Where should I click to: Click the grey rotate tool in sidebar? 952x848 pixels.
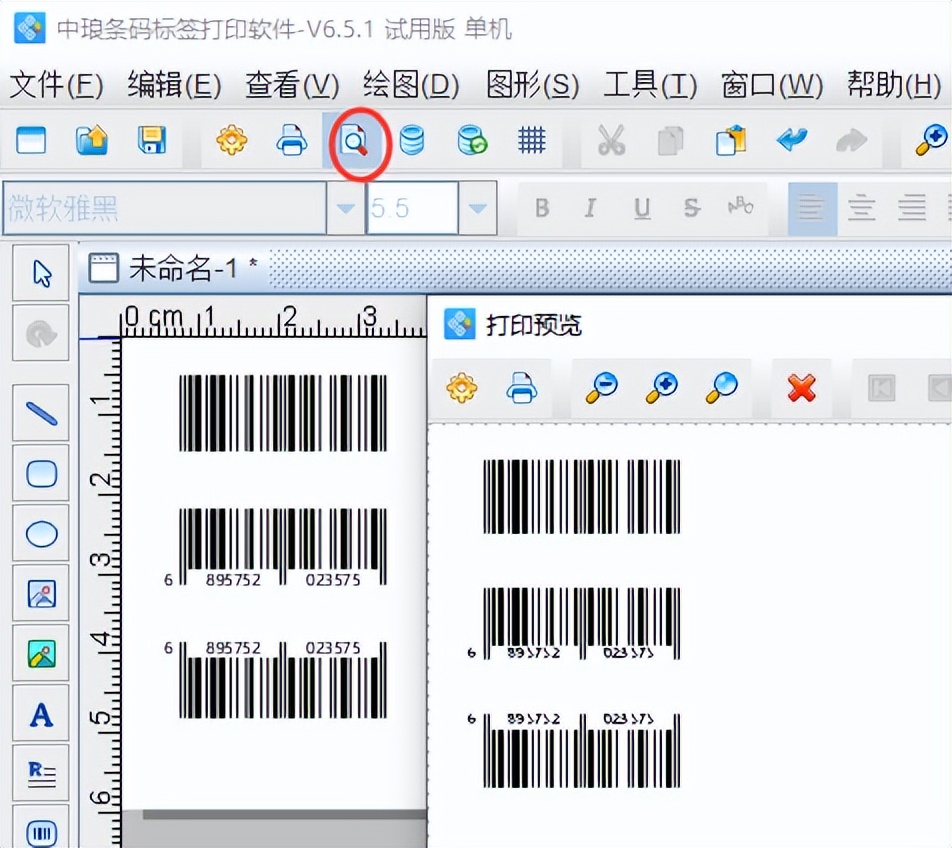coord(42,333)
